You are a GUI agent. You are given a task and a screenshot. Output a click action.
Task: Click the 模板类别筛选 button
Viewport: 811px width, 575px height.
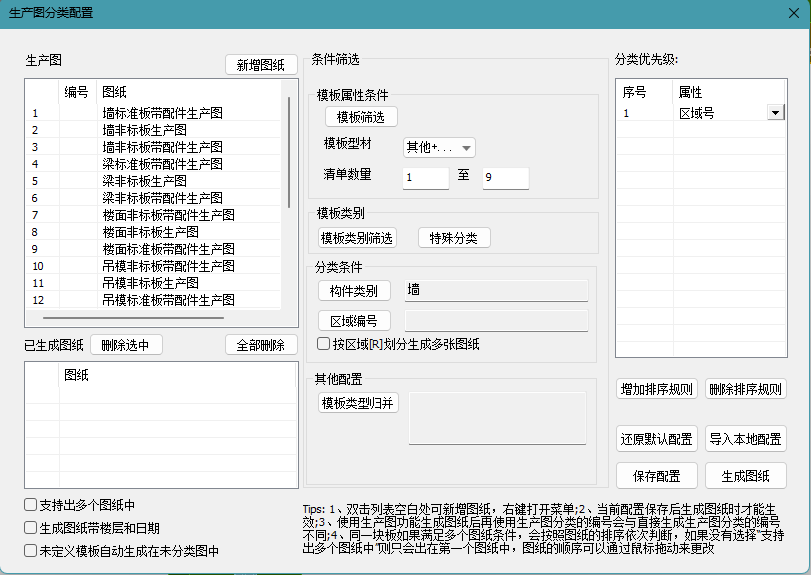point(357,238)
